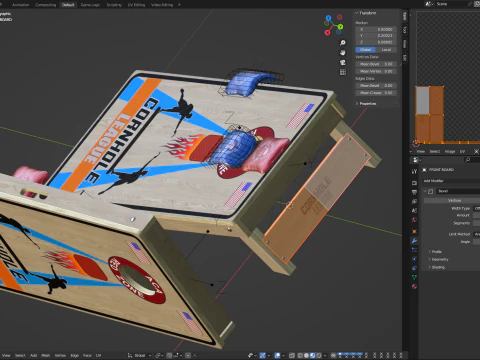Image resolution: width=480 pixels, height=360 pixels.
Task: Open Width Type dropdown
Action: [x=477, y=208]
